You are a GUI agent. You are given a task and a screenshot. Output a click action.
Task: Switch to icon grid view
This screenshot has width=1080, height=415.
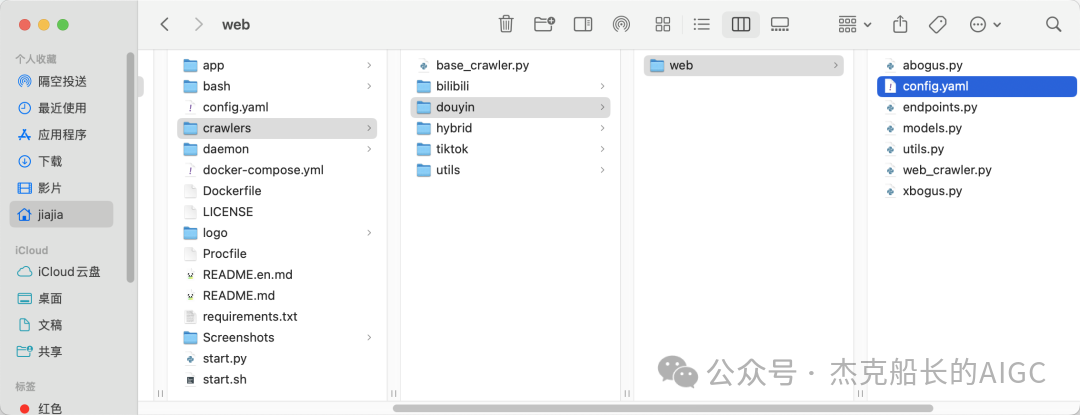[x=663, y=25]
